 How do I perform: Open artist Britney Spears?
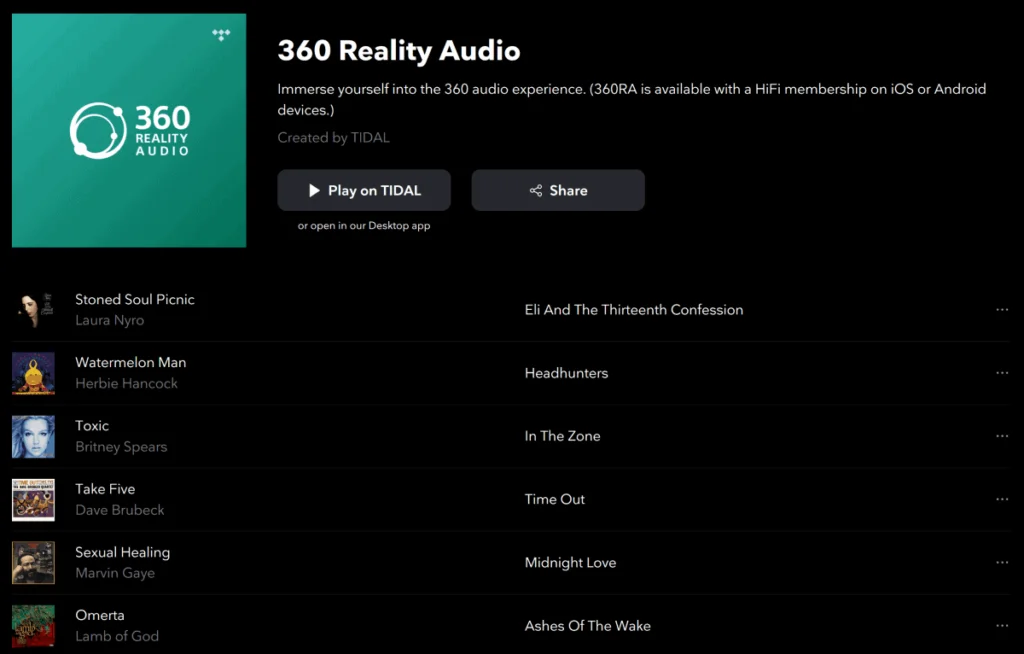point(121,447)
